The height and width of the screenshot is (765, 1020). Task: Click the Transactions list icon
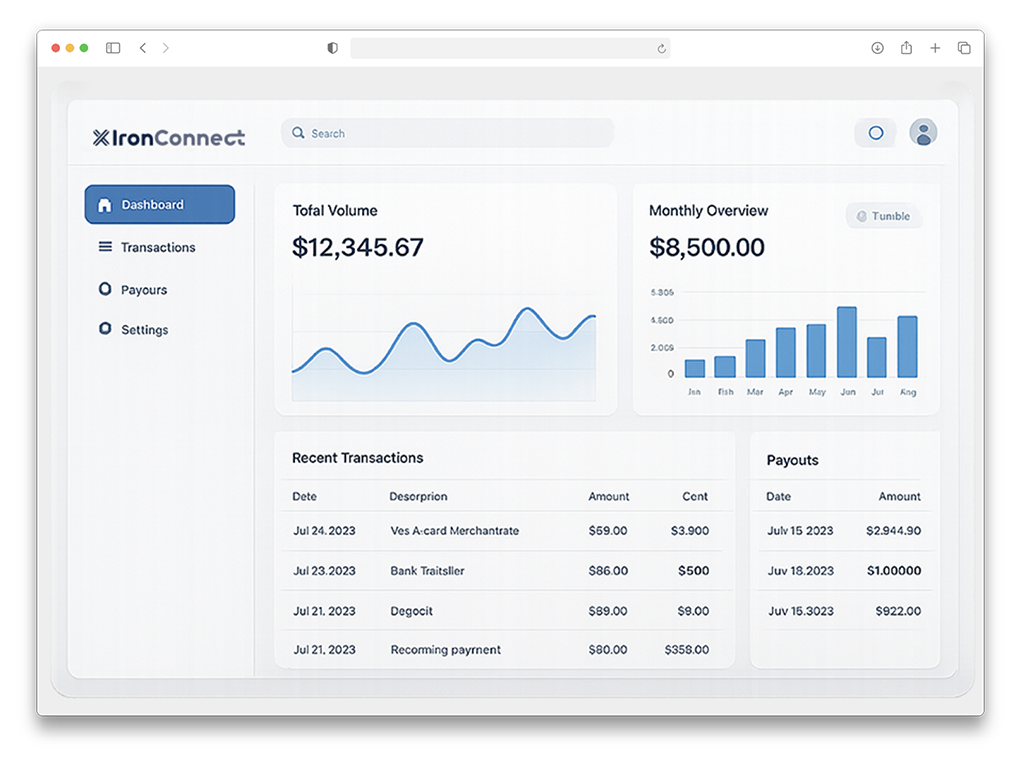tap(105, 247)
